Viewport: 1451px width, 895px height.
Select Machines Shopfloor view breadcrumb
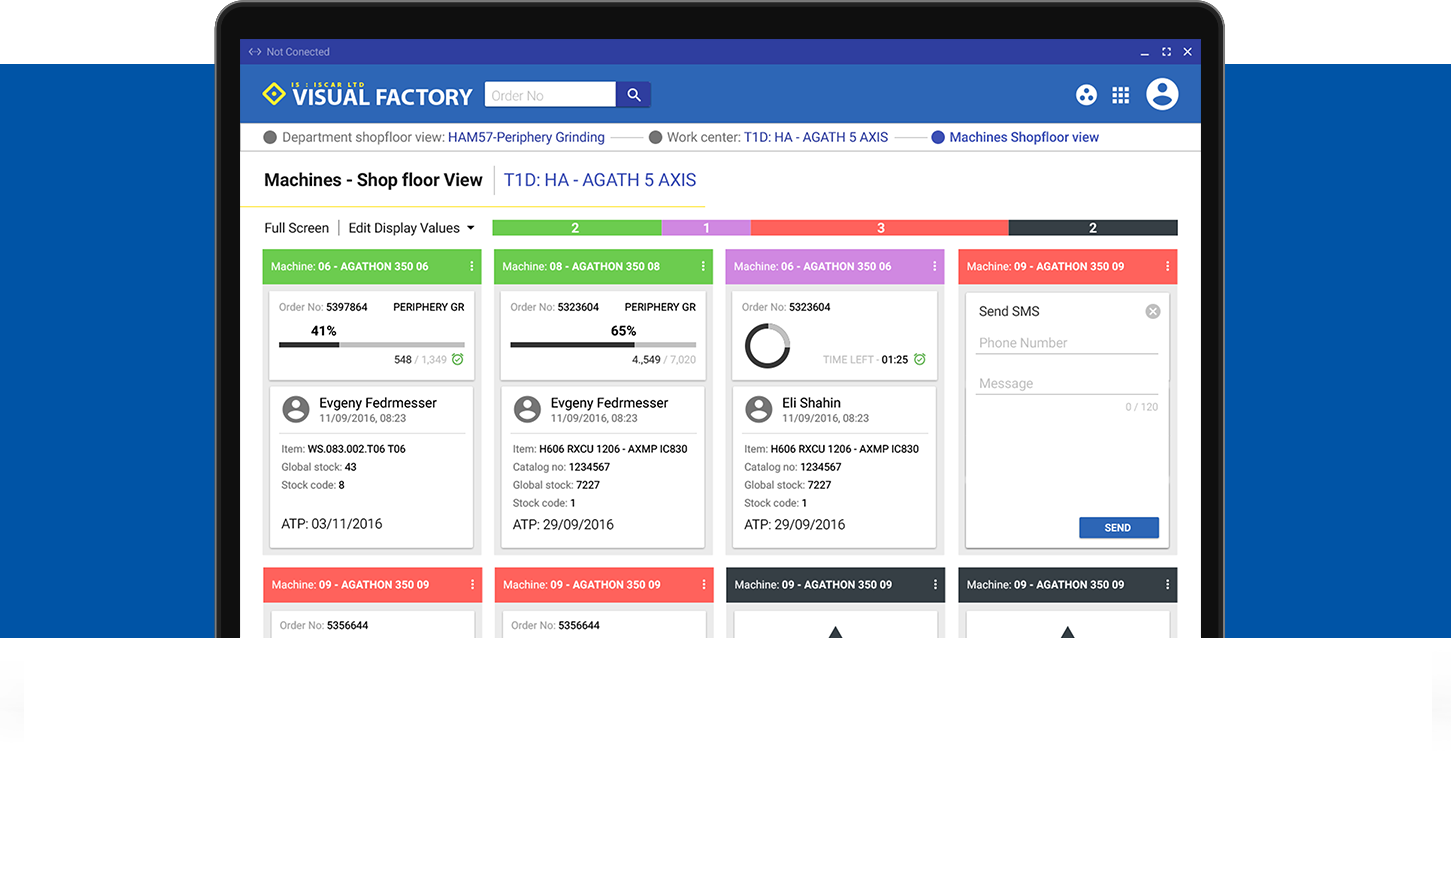tap(1024, 138)
